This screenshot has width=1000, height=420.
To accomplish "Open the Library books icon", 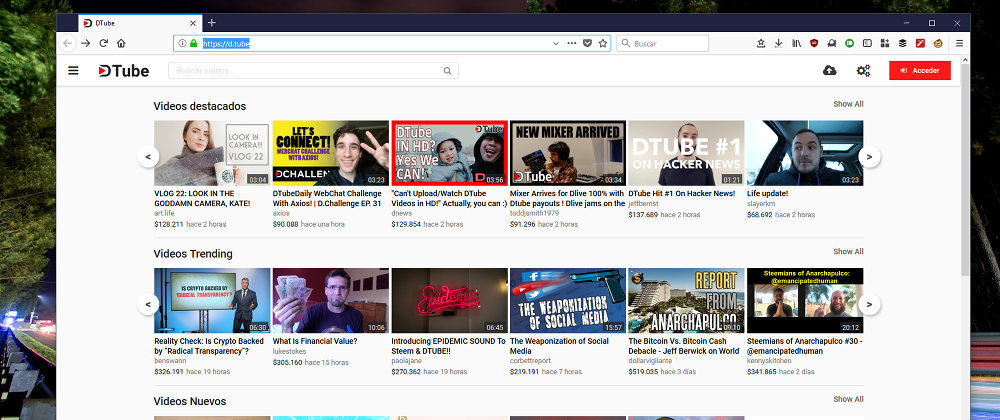I will (x=797, y=43).
